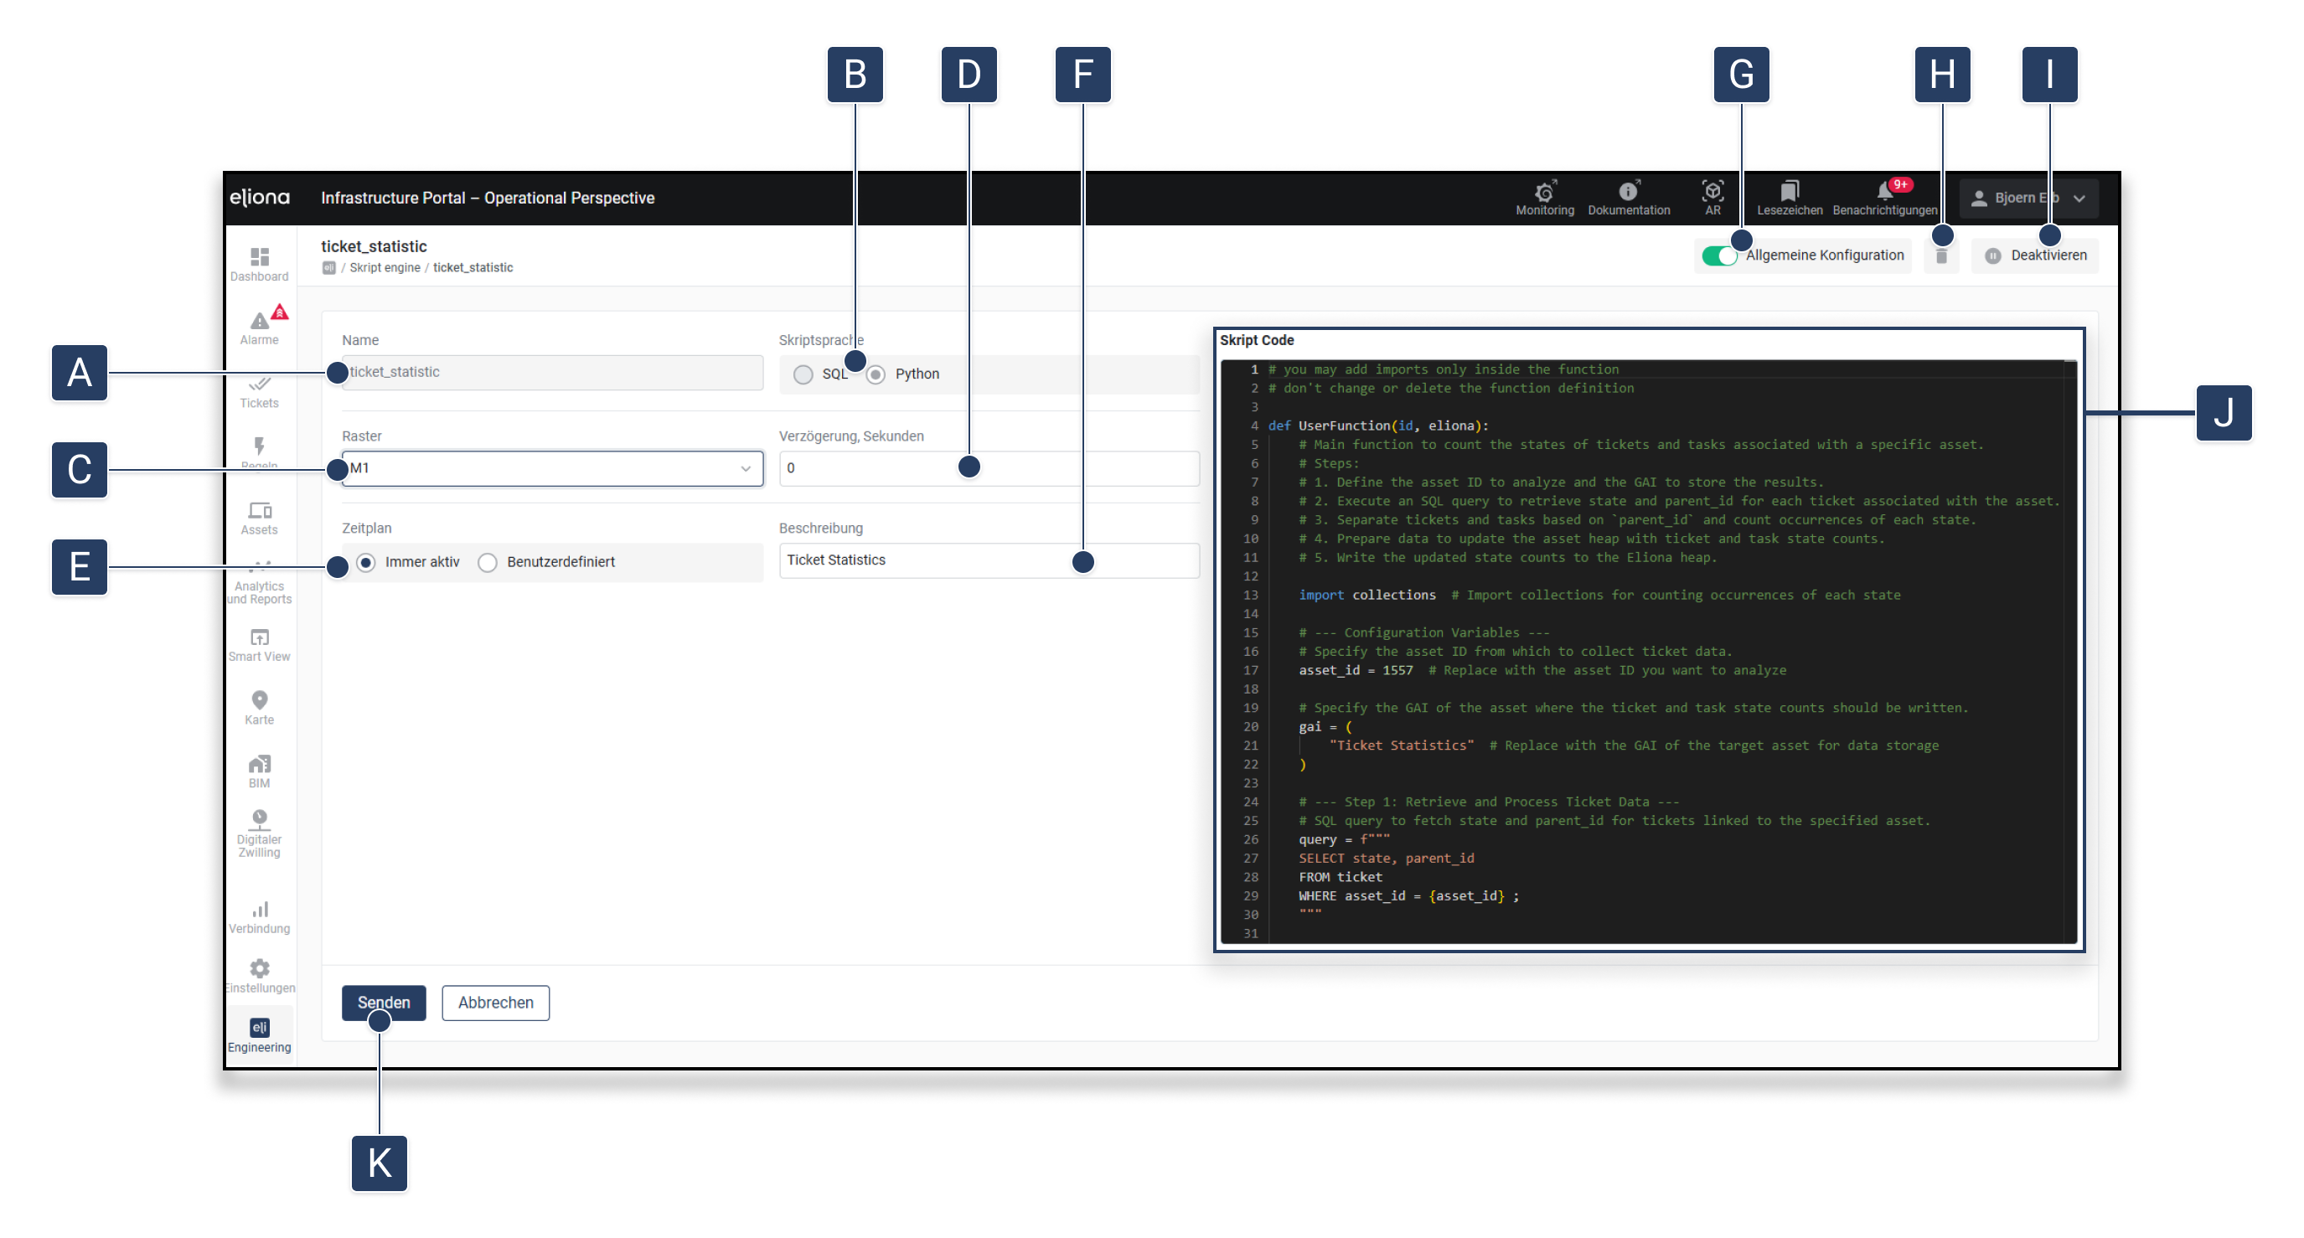Click the AR cube icon
2304x1238 pixels.
click(1712, 191)
